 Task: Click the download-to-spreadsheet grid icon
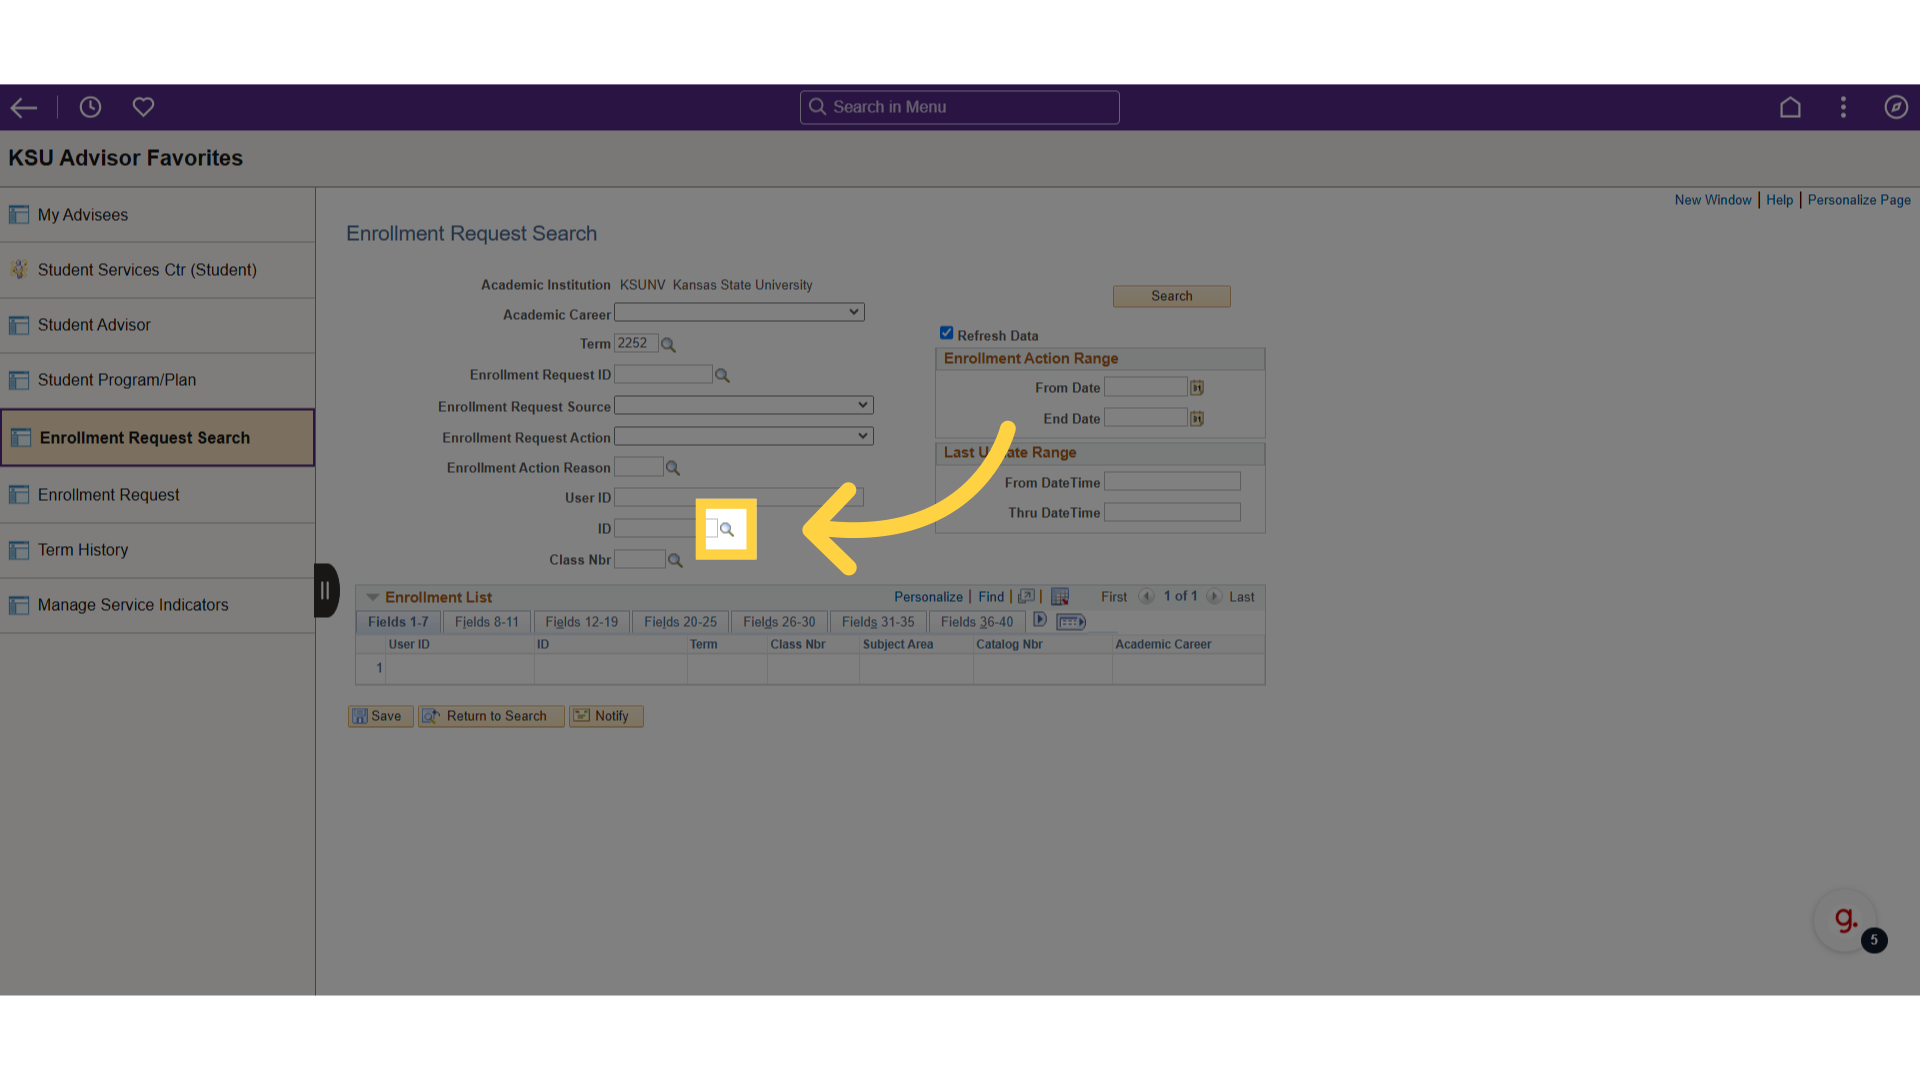click(1060, 597)
